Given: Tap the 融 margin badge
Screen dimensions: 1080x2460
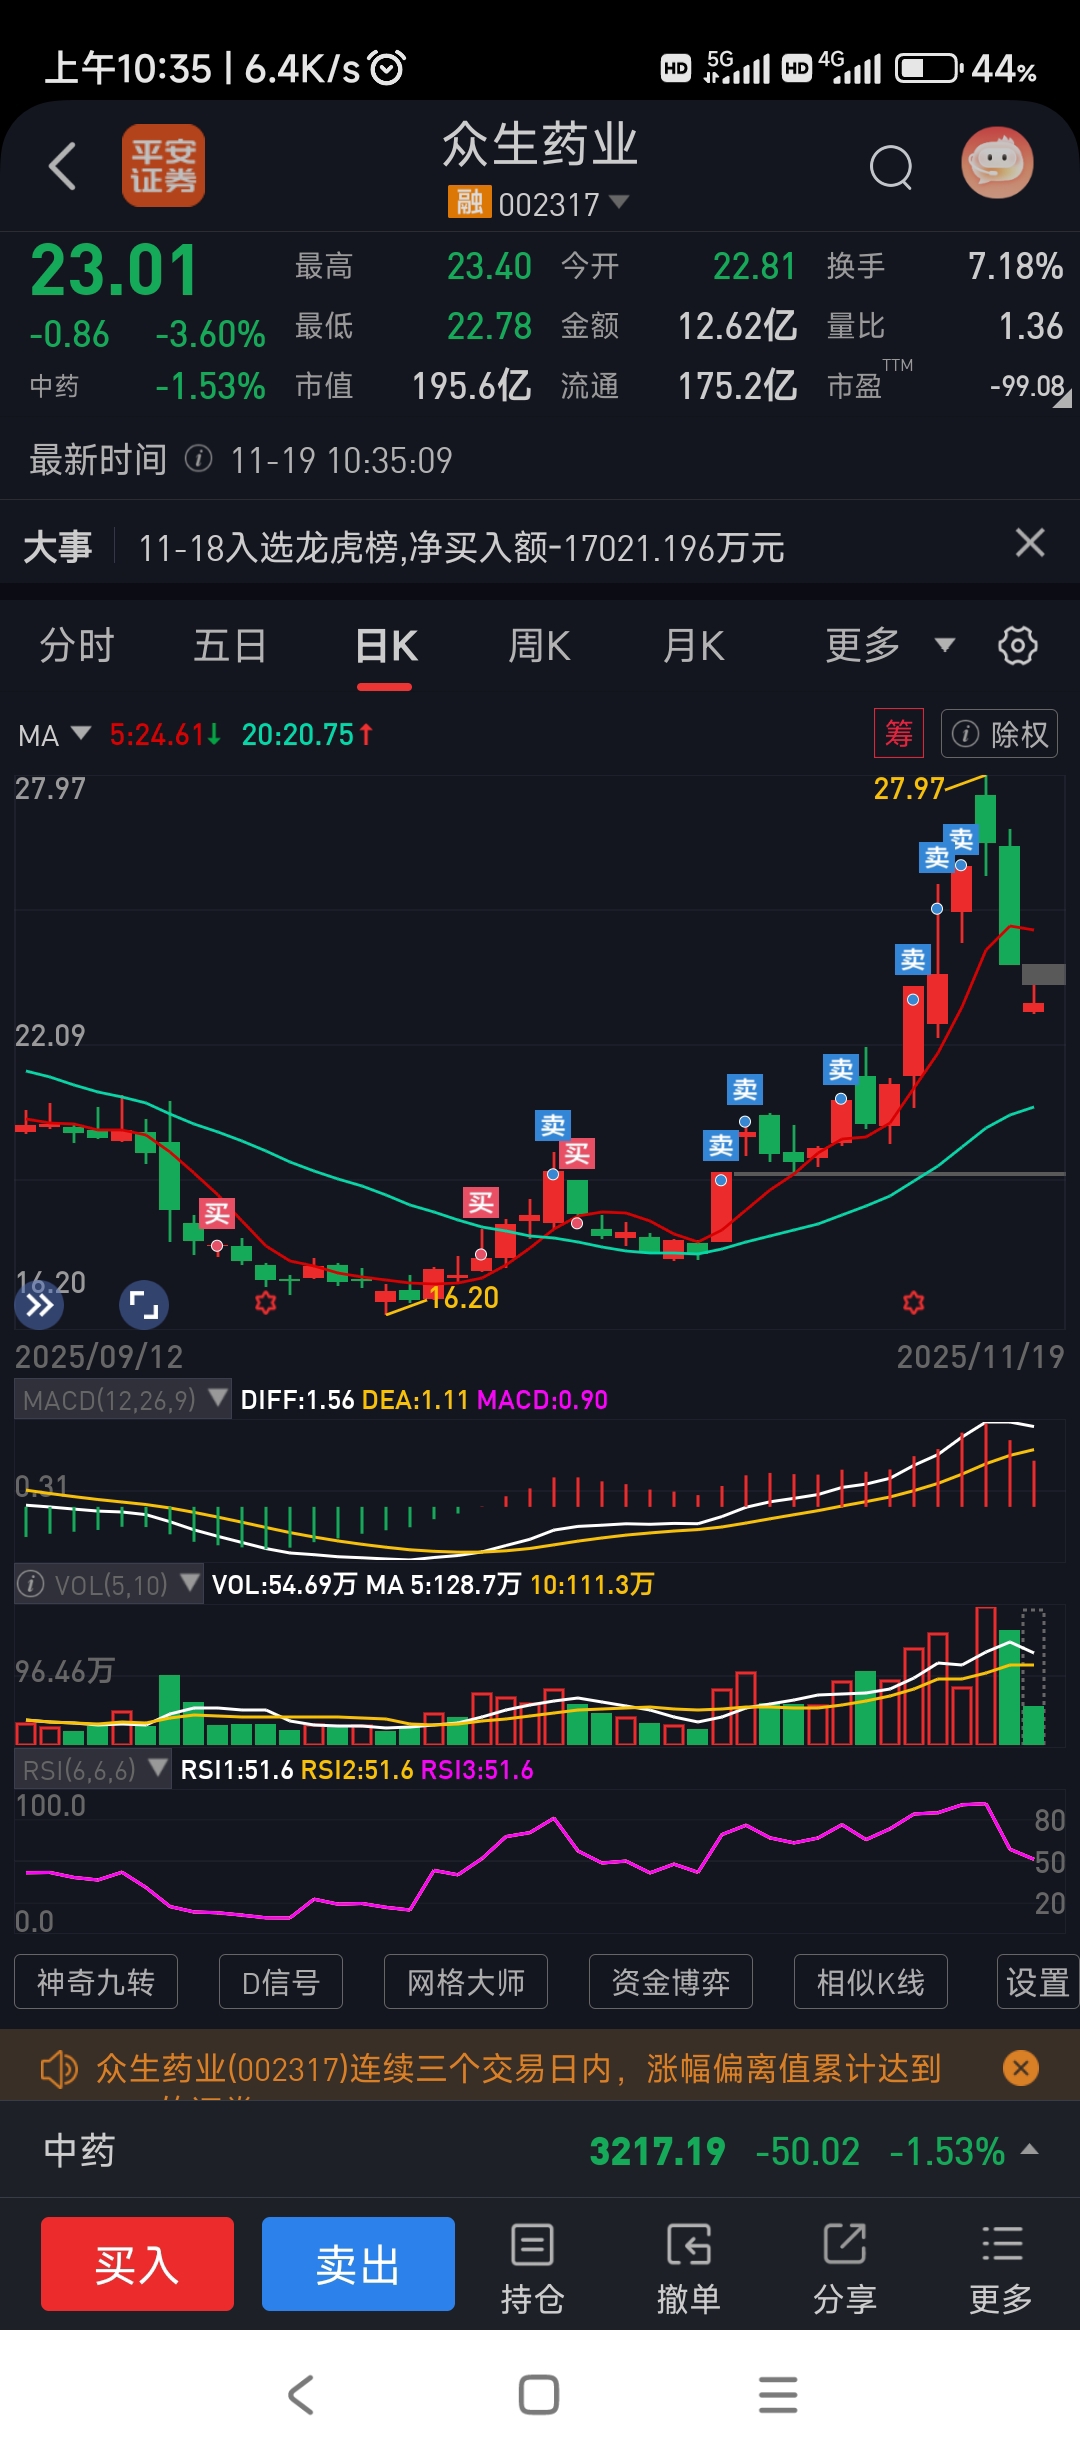Looking at the screenshot, I should click(x=469, y=202).
